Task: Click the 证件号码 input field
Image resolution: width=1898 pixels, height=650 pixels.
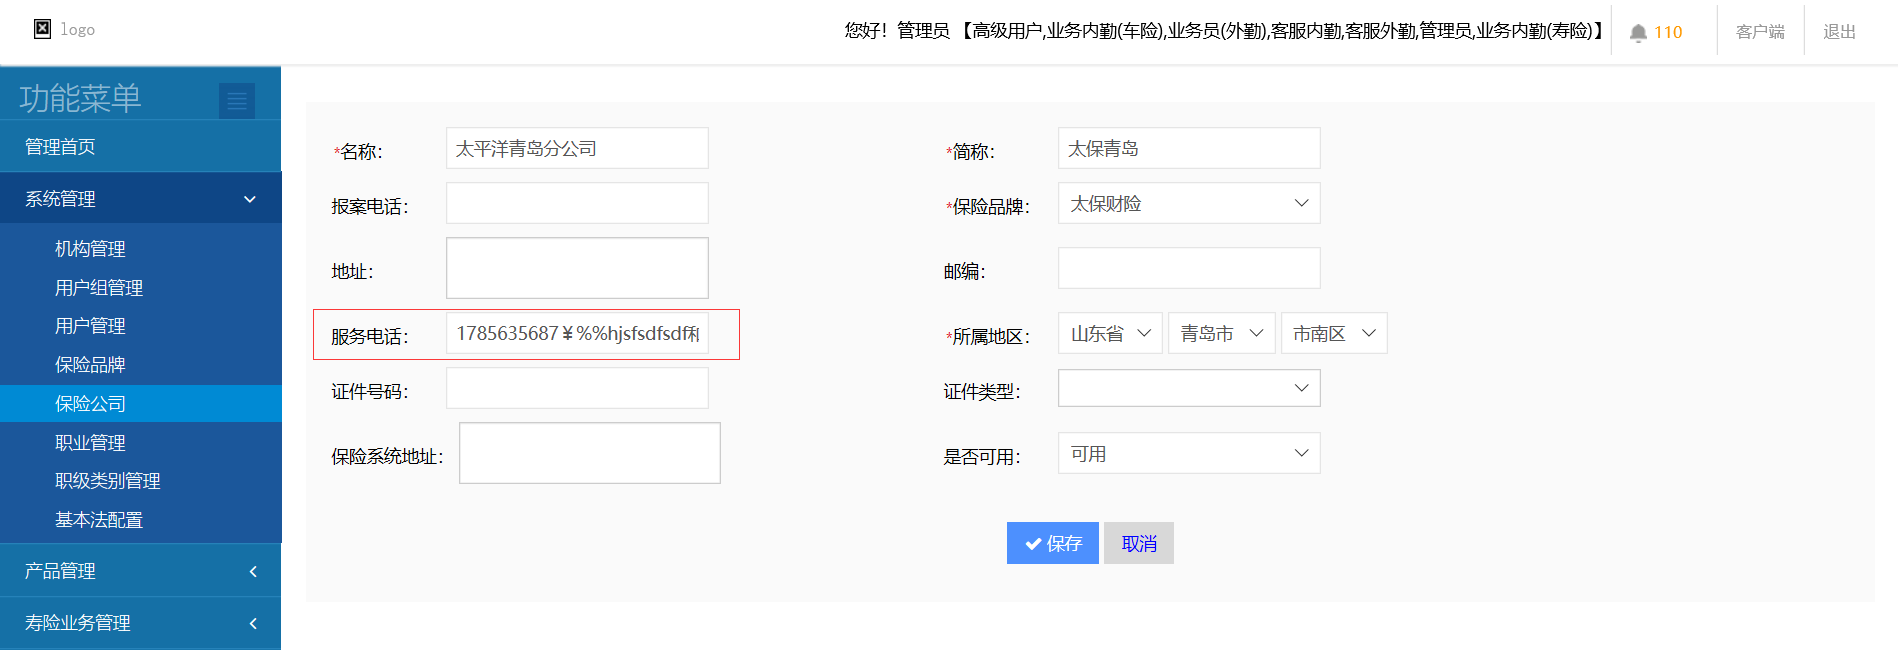Action: point(577,388)
